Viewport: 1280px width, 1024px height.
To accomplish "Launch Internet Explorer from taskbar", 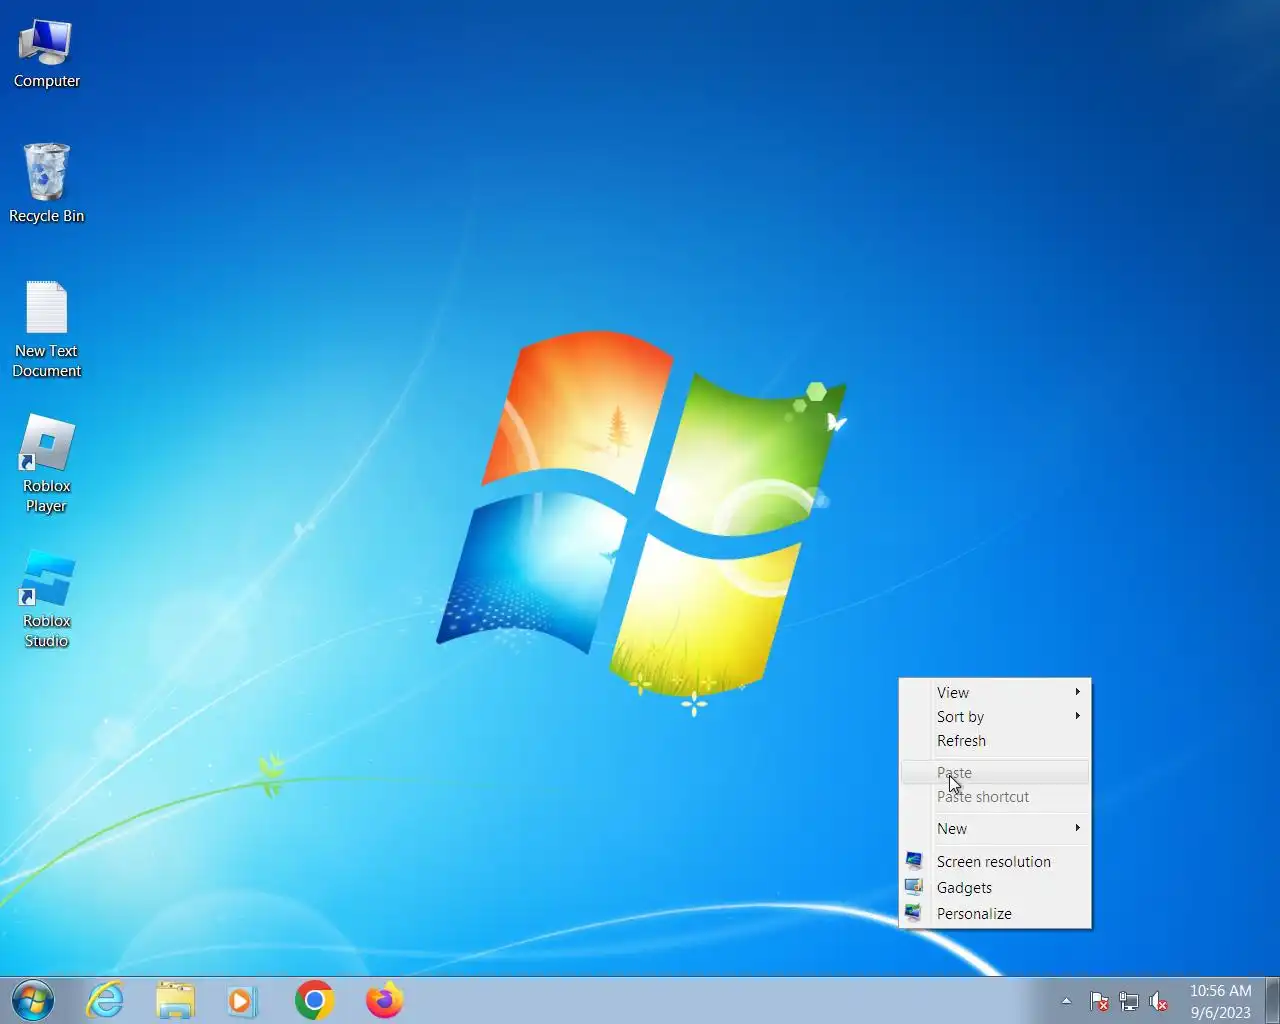I will pyautogui.click(x=105, y=1000).
